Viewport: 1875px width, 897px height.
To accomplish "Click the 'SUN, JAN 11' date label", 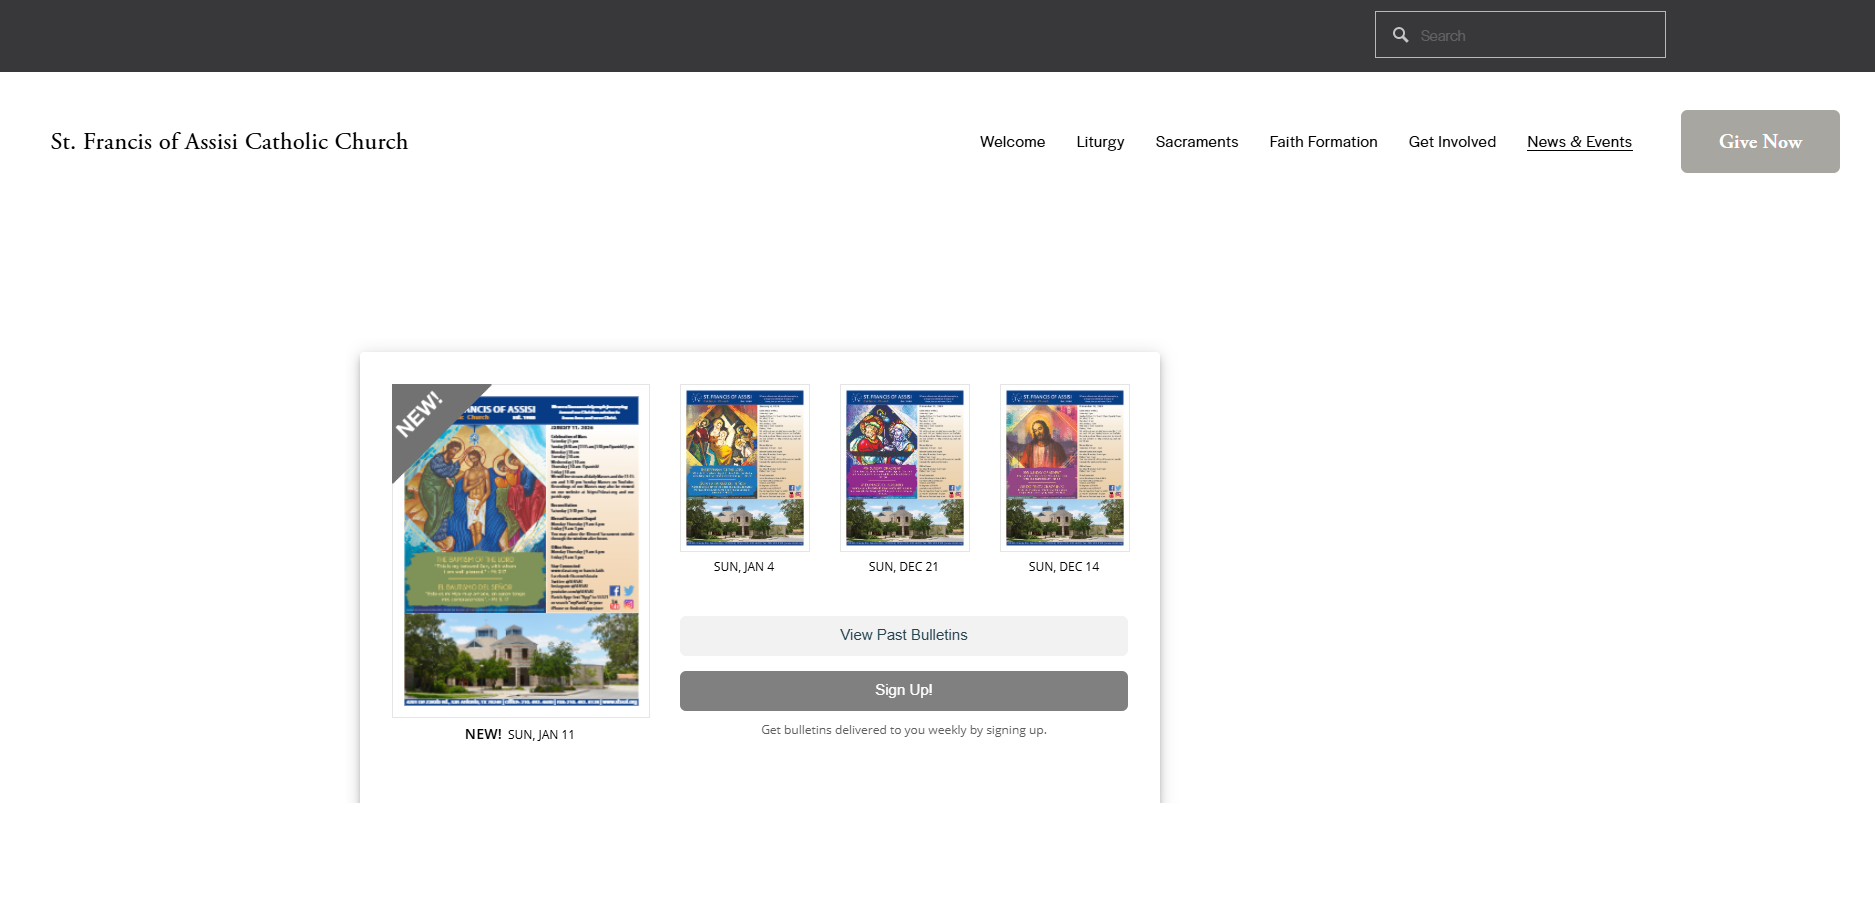I will (x=541, y=735).
